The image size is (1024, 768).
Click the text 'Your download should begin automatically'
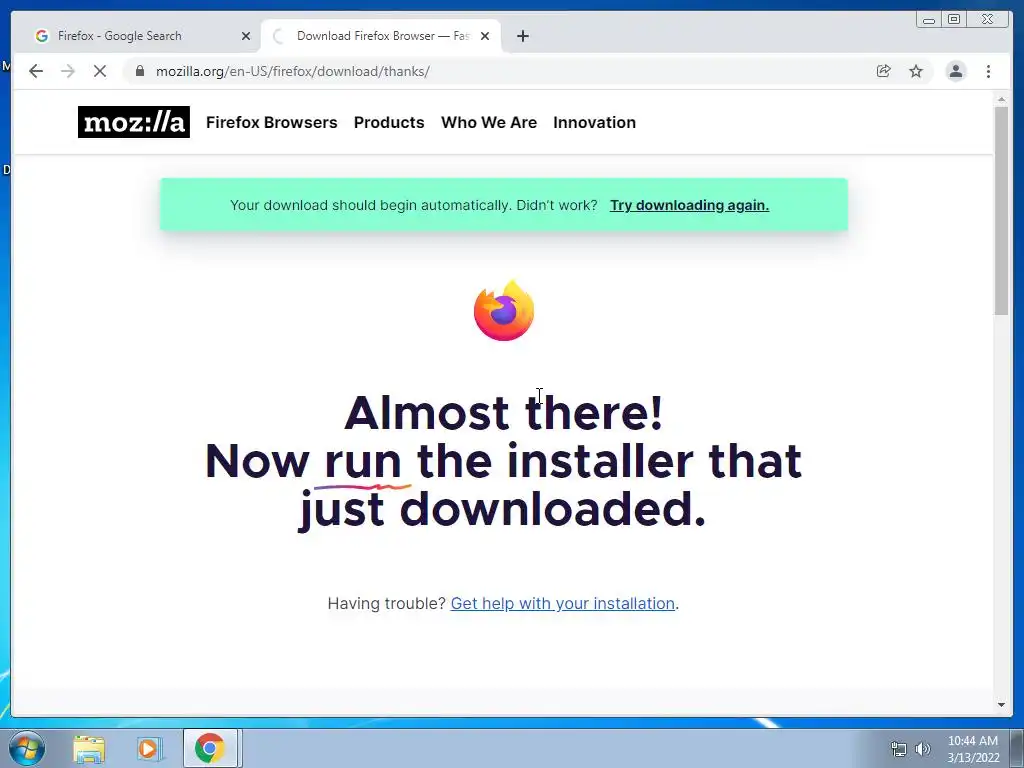tap(372, 205)
